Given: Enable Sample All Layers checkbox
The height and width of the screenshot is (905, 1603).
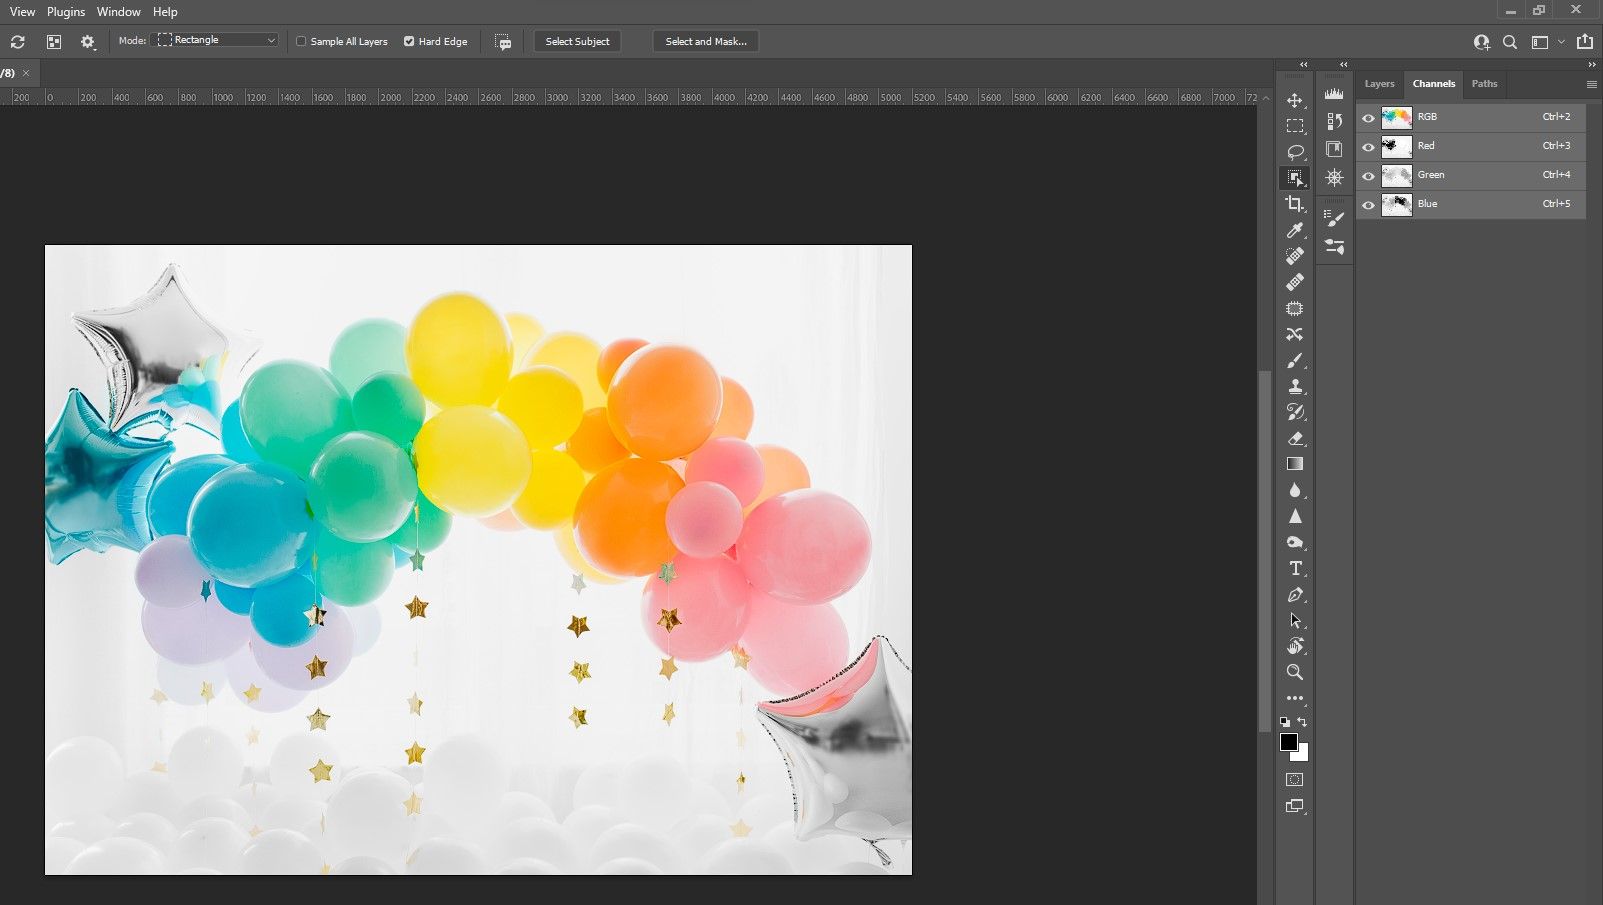Looking at the screenshot, I should (301, 42).
